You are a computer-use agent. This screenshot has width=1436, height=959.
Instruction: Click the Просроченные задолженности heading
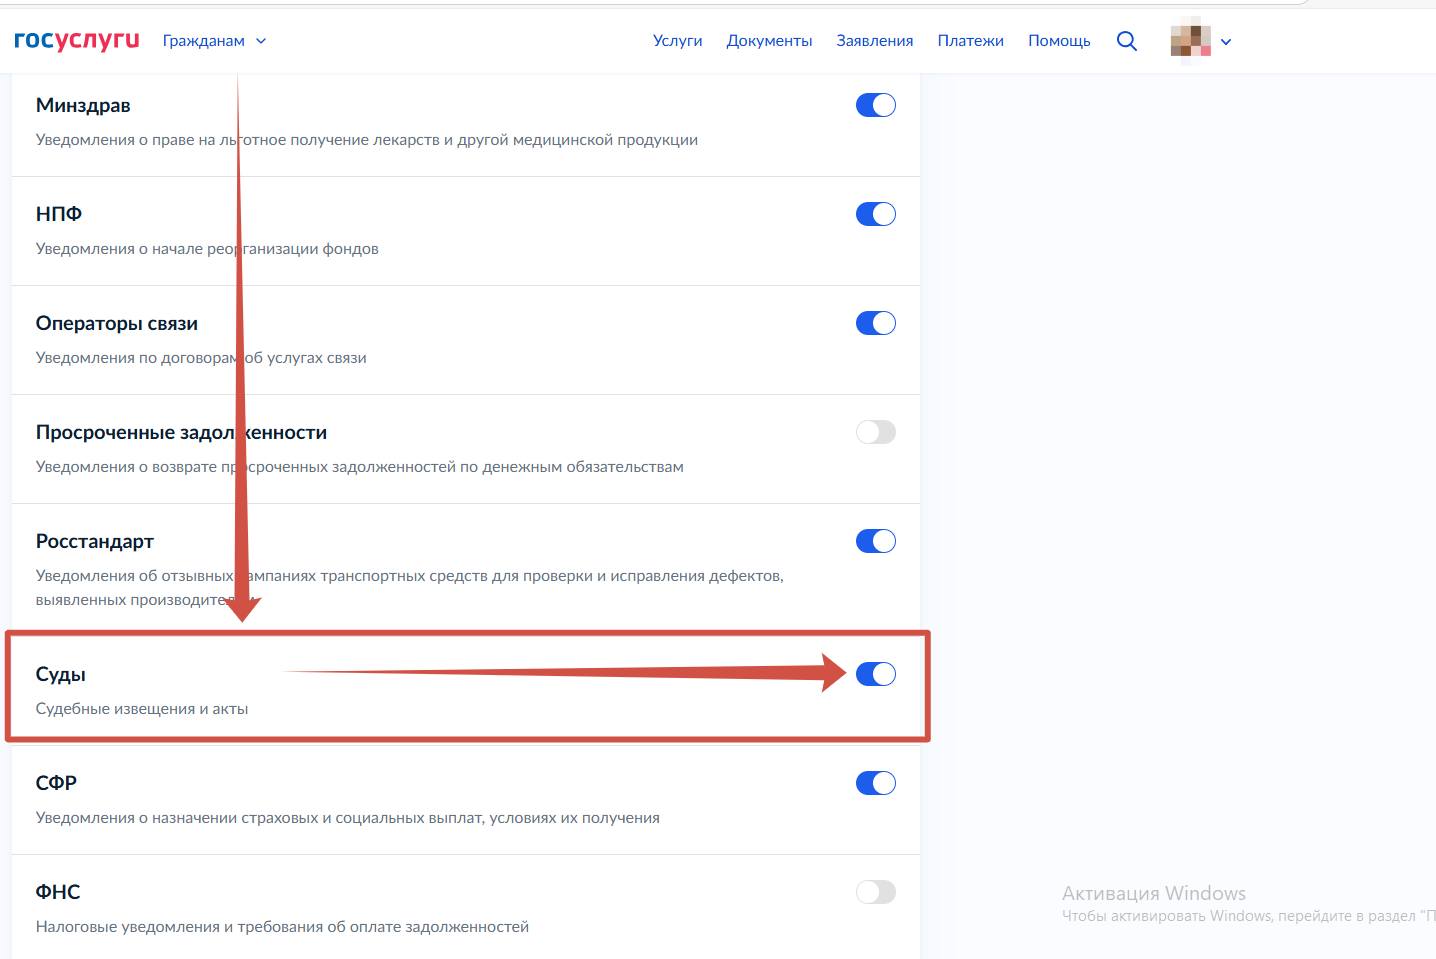coord(181,433)
